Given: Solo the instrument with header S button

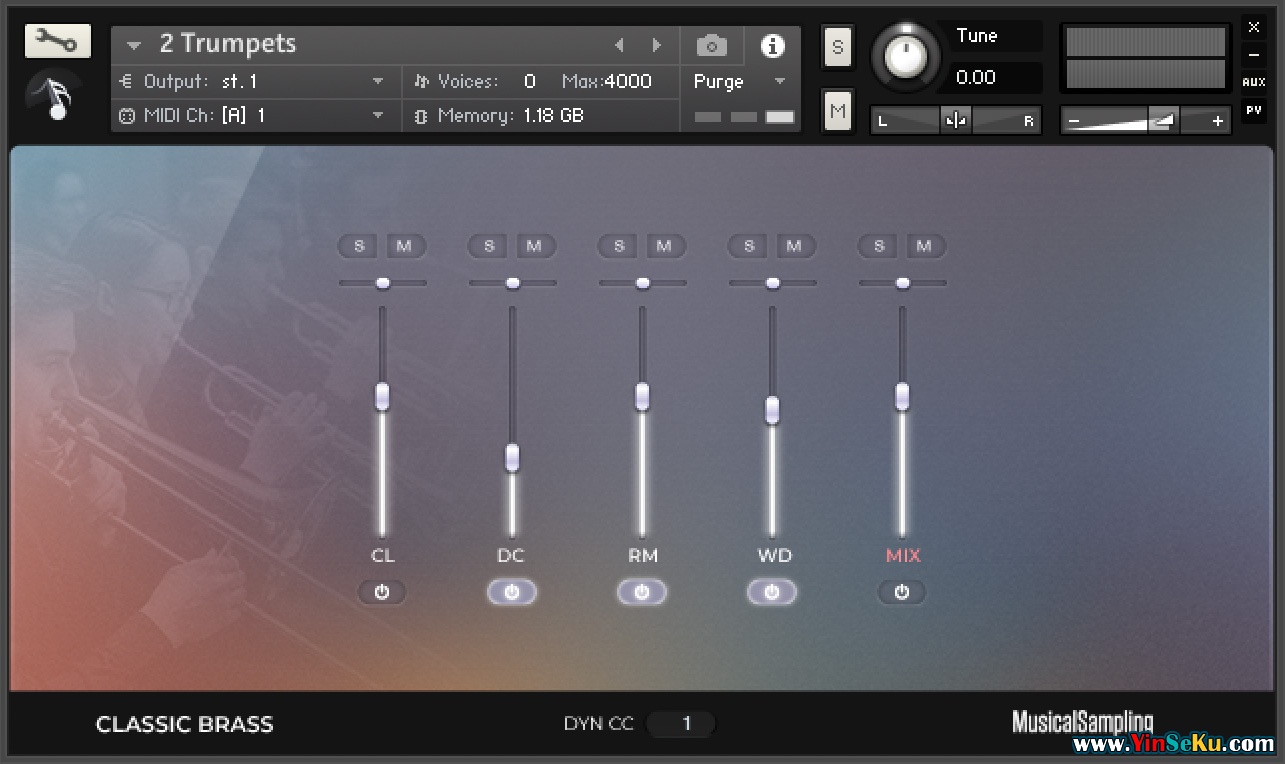Looking at the screenshot, I should coord(837,47).
